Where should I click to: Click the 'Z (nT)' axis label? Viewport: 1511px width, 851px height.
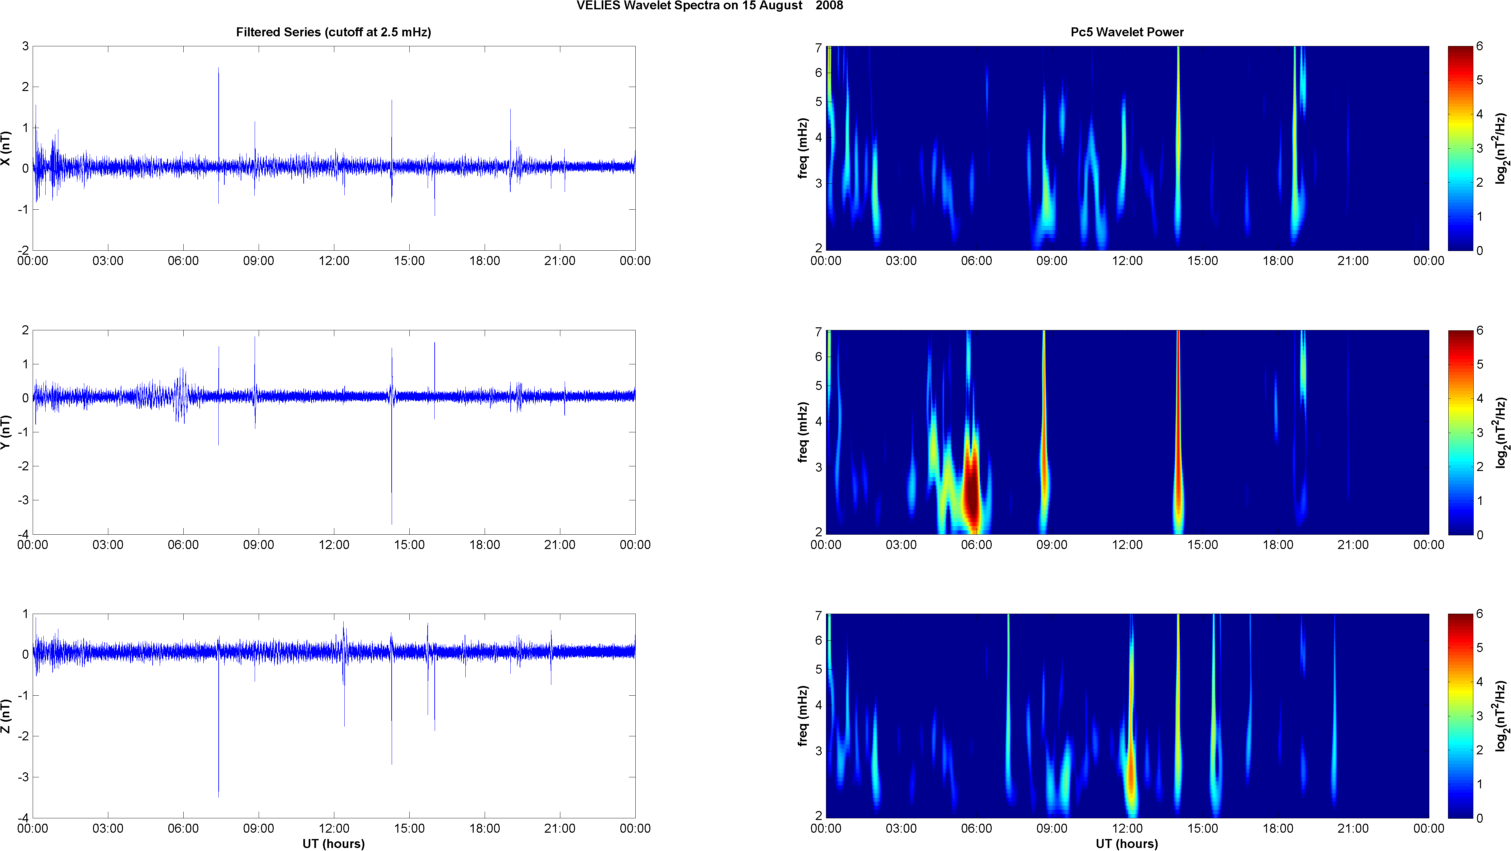[7, 716]
